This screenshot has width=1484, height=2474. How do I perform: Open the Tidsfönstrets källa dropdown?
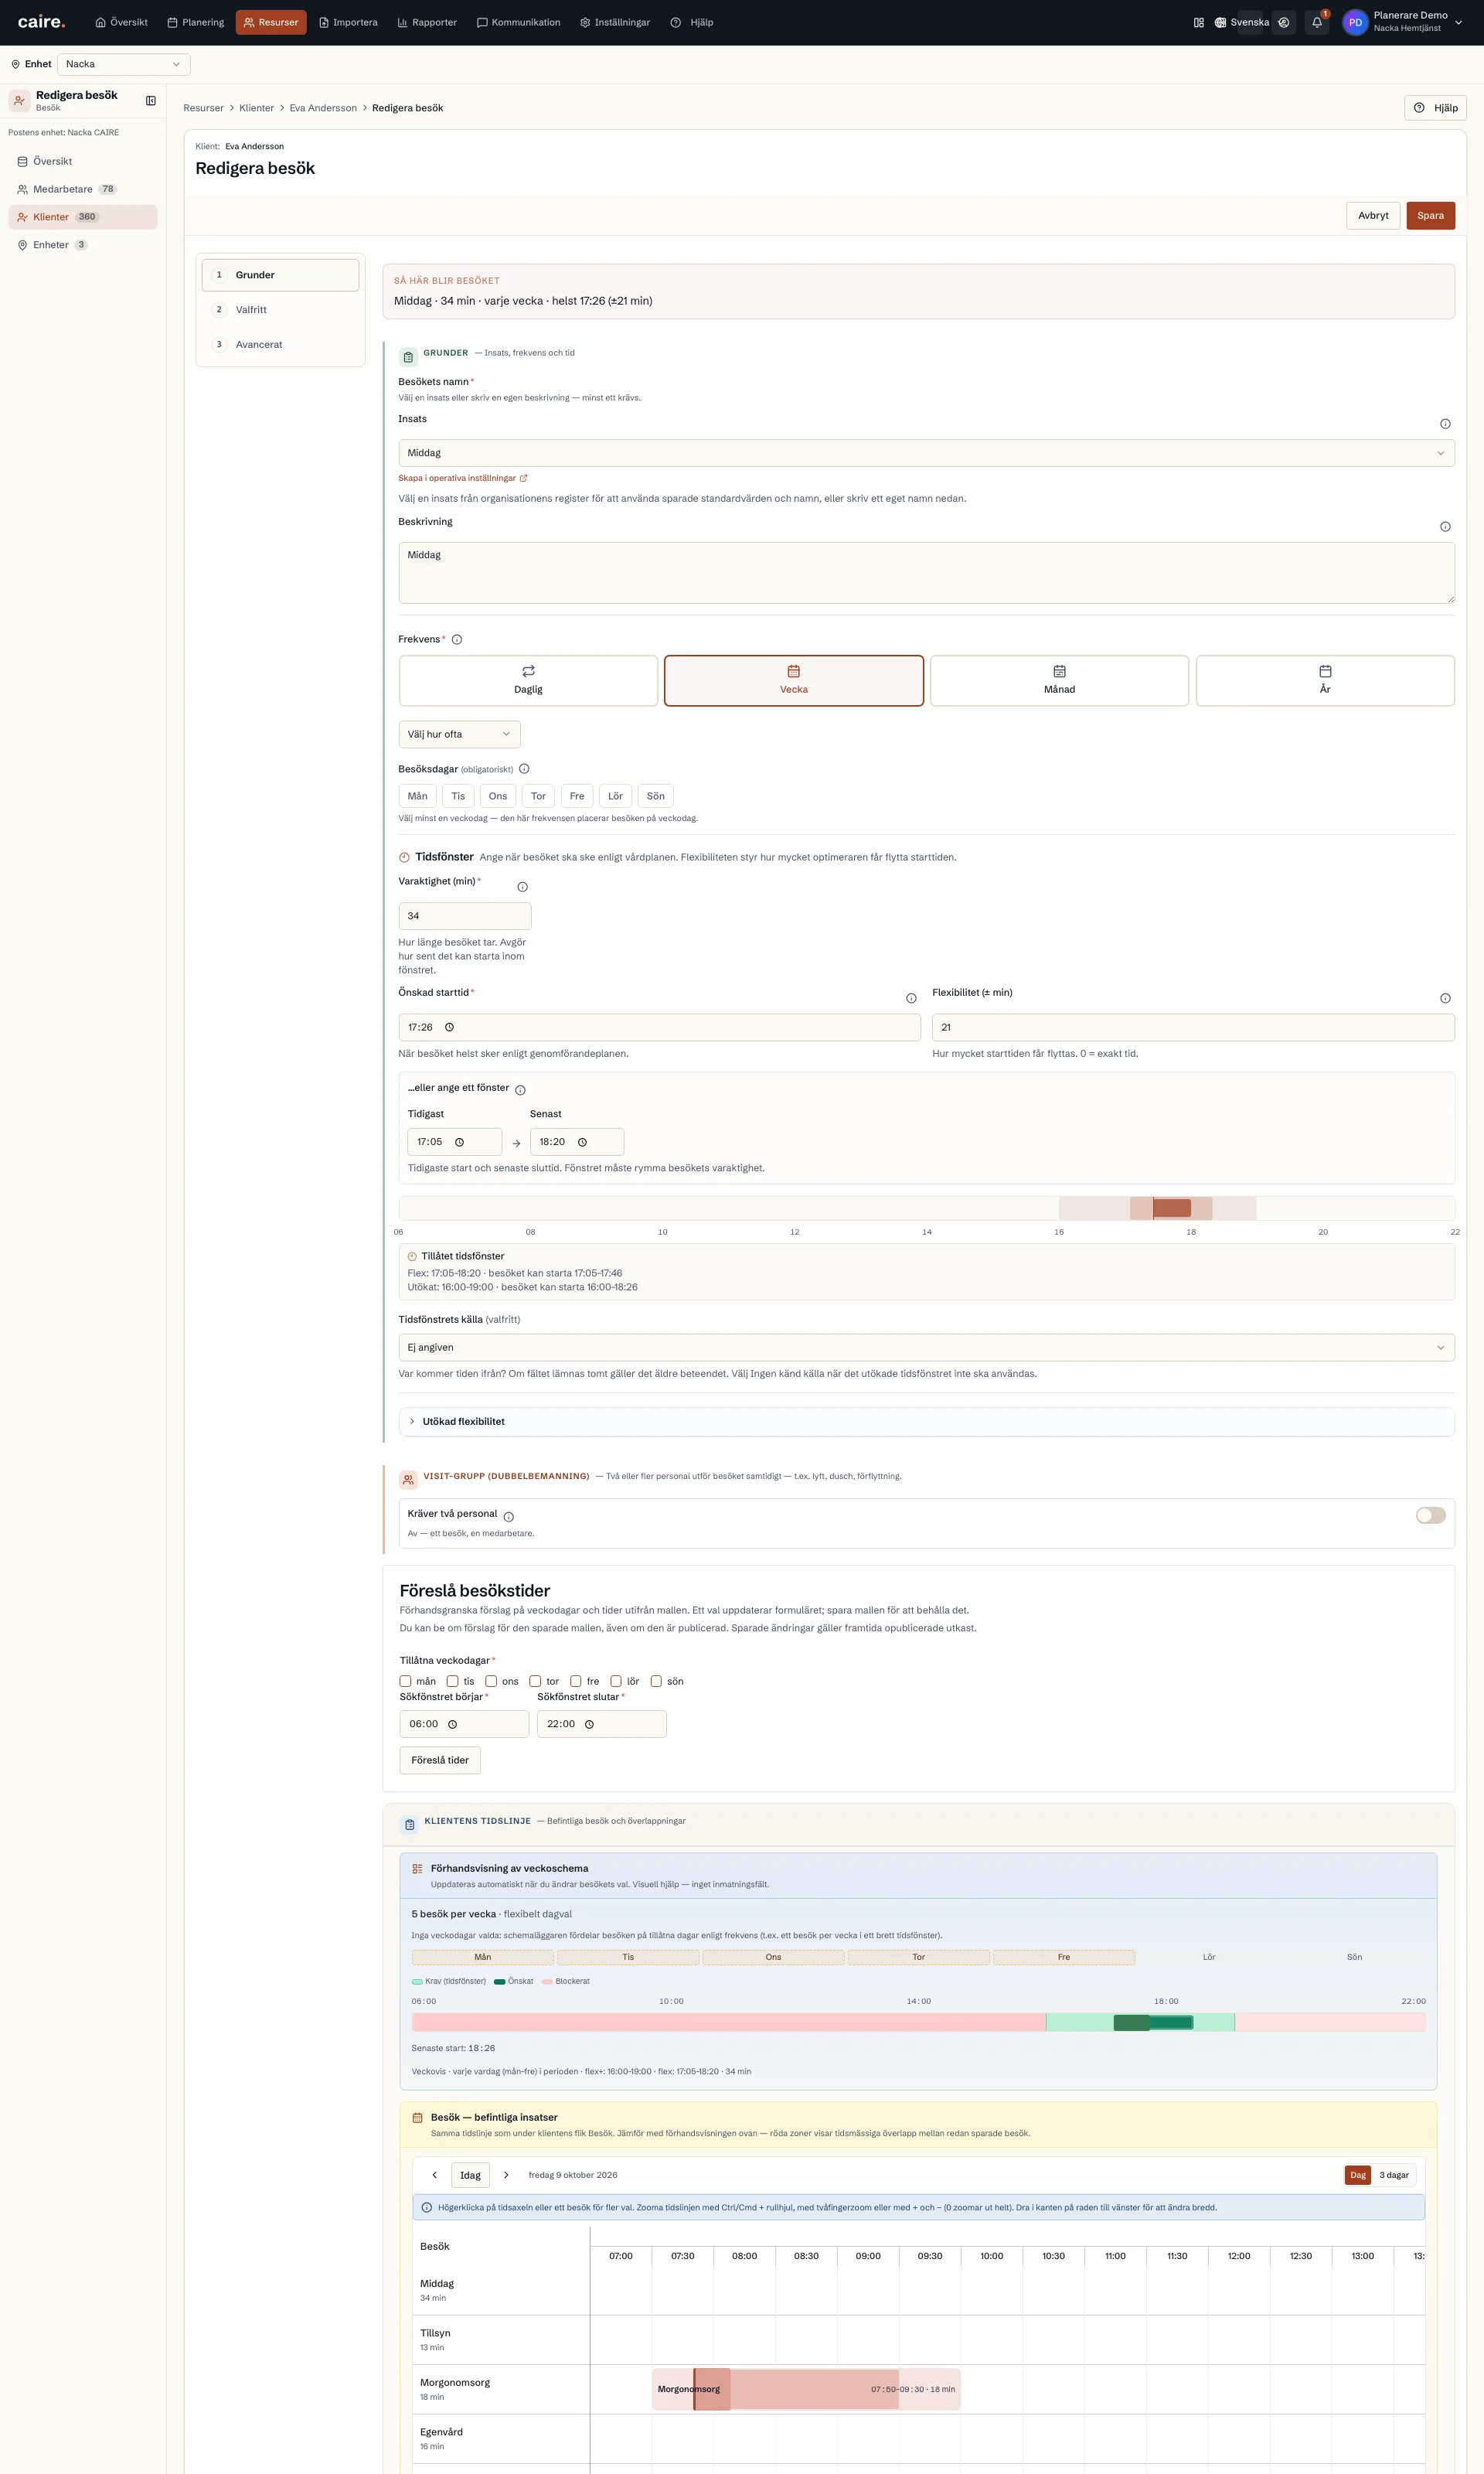point(926,1347)
